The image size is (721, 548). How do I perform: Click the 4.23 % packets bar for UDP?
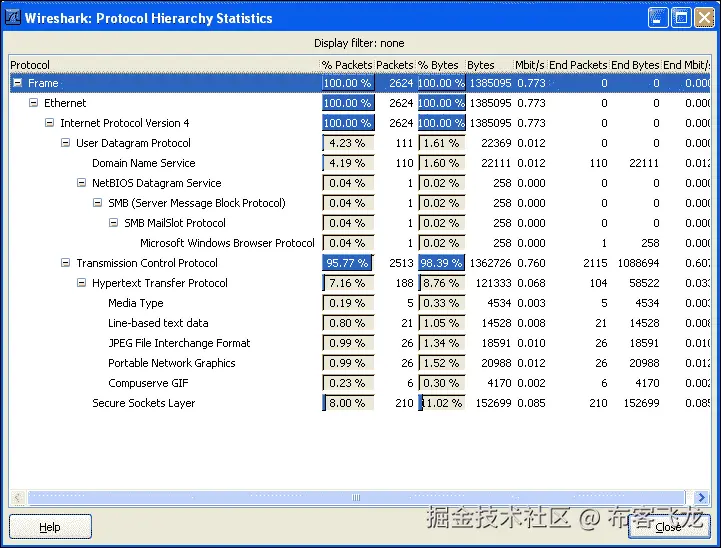pos(348,143)
